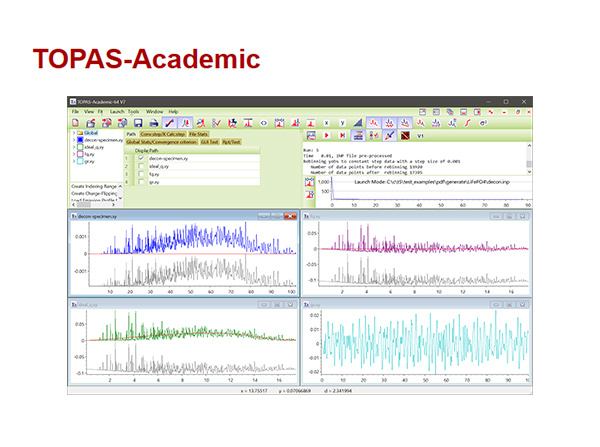600x447 pixels.
Task: Click the cyan gr.xy color swatch
Action: (x=80, y=161)
